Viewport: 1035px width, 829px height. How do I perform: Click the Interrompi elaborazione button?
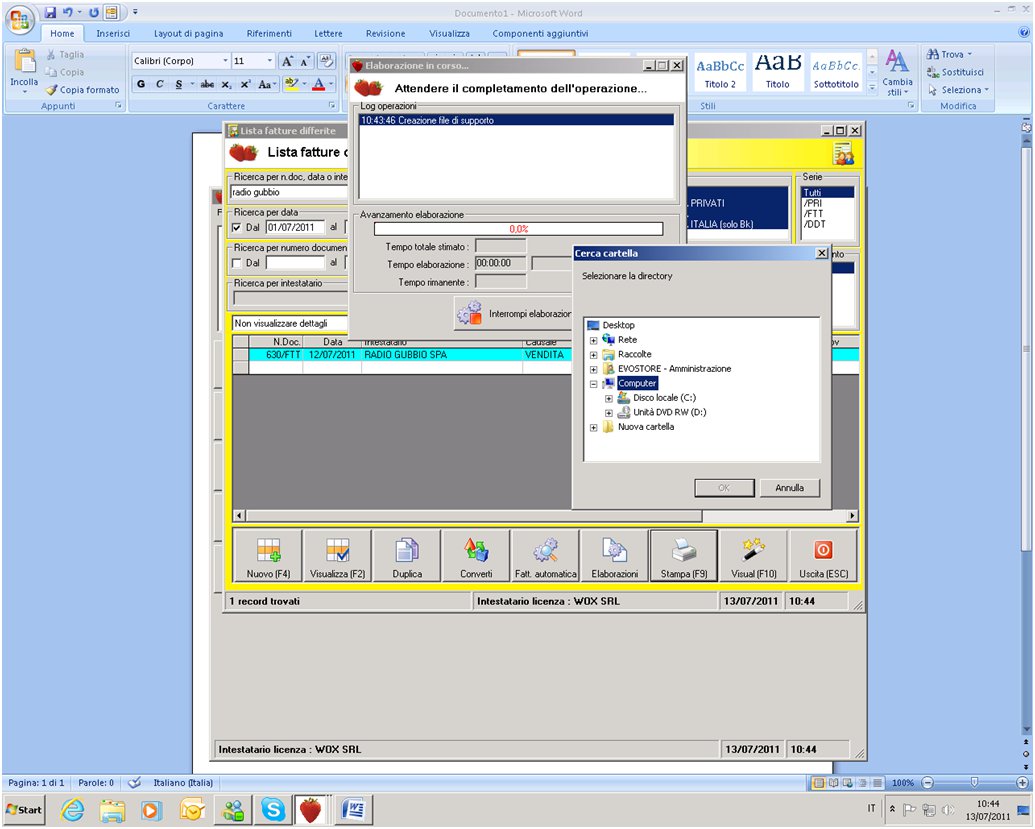(514, 314)
